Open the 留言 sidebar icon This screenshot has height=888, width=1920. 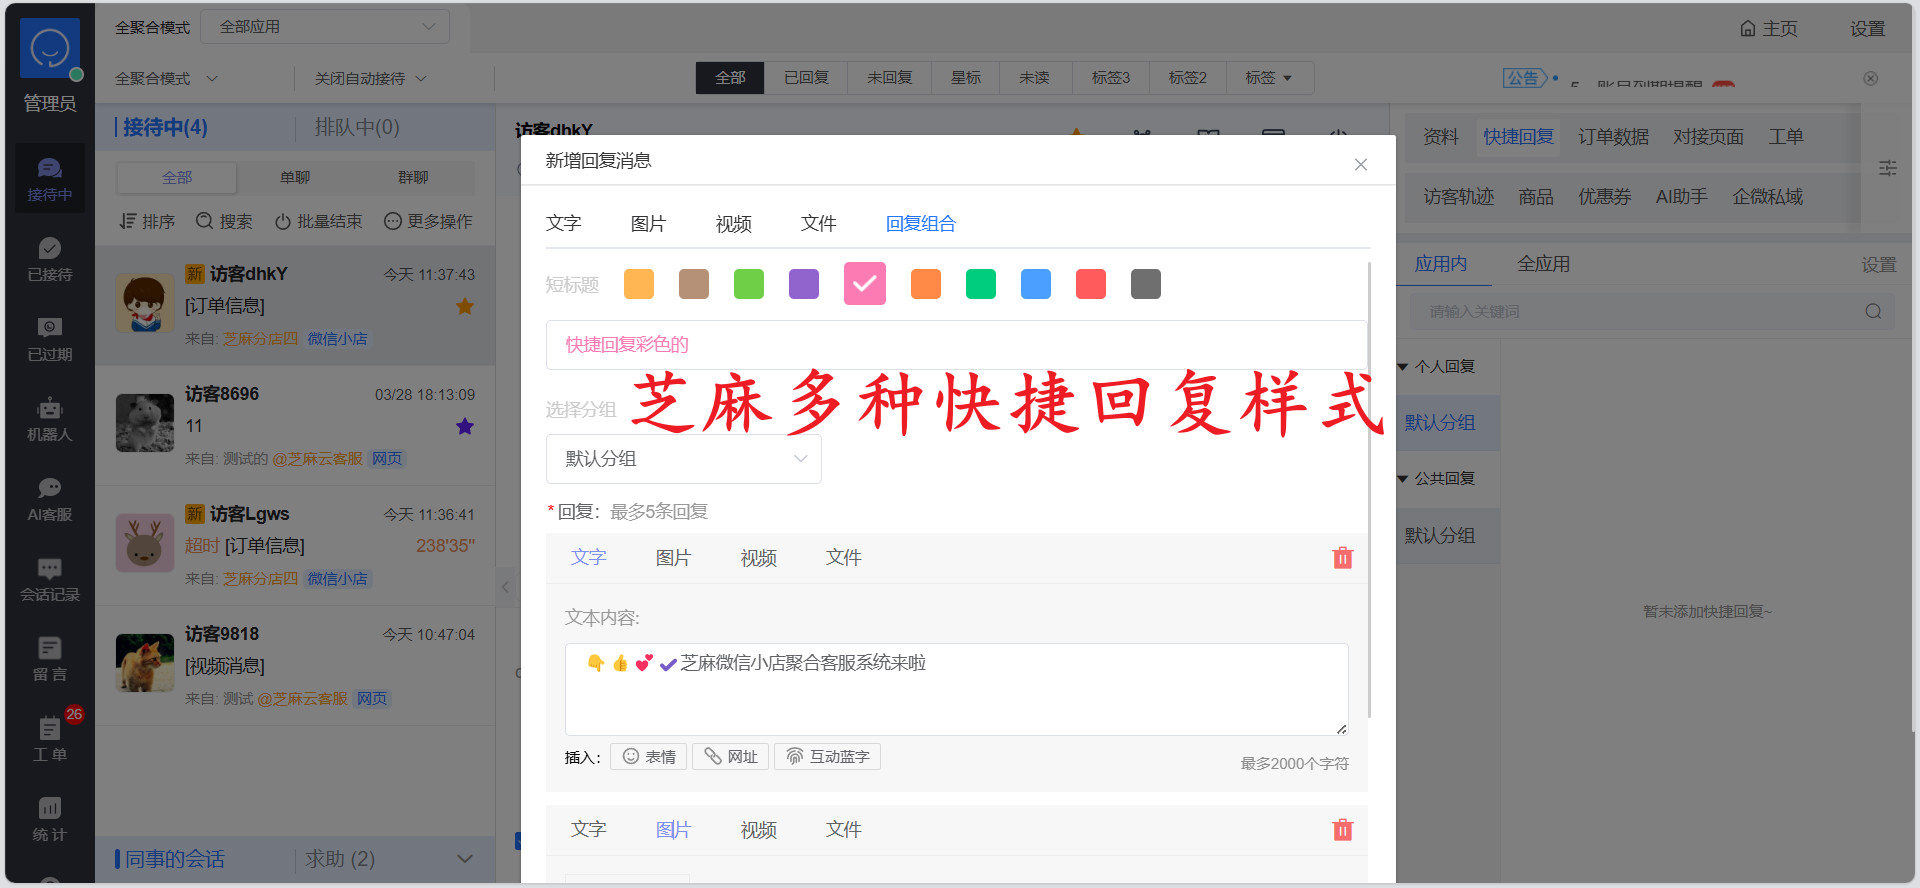[x=50, y=659]
